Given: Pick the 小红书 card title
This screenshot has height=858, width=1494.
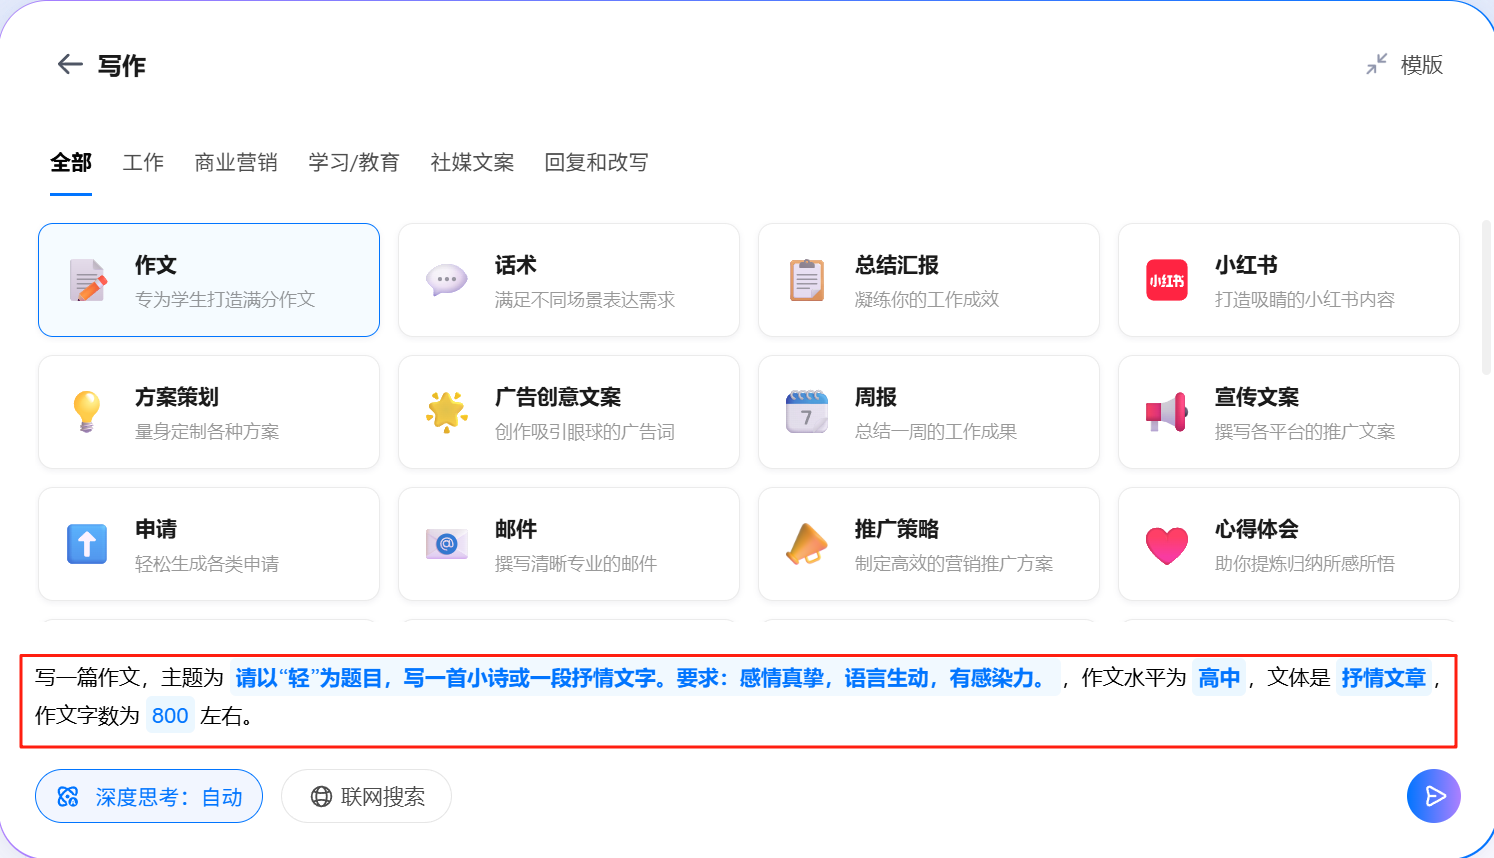Looking at the screenshot, I should click(1246, 265).
